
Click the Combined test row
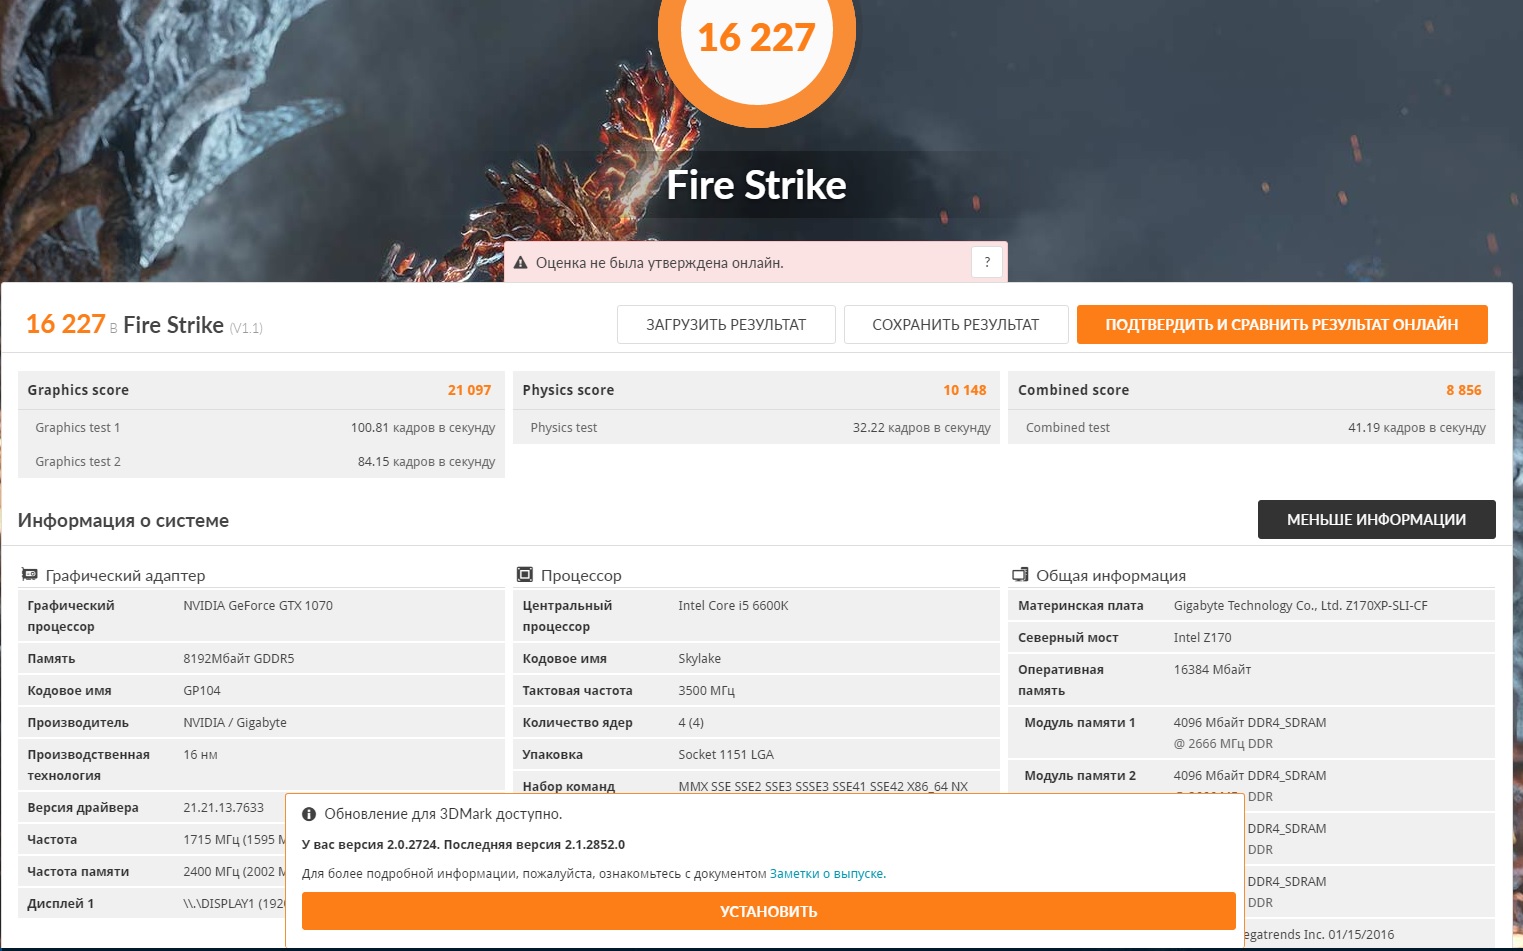(x=1252, y=427)
